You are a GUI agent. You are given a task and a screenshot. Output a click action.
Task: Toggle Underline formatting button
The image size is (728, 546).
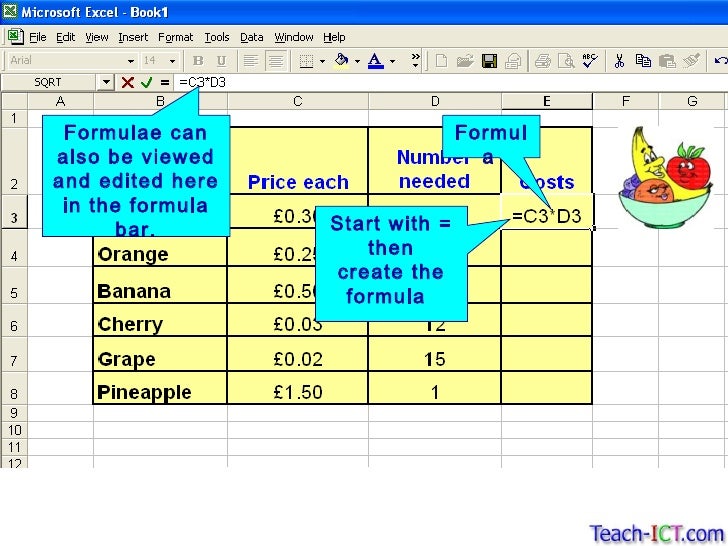pyautogui.click(x=221, y=61)
